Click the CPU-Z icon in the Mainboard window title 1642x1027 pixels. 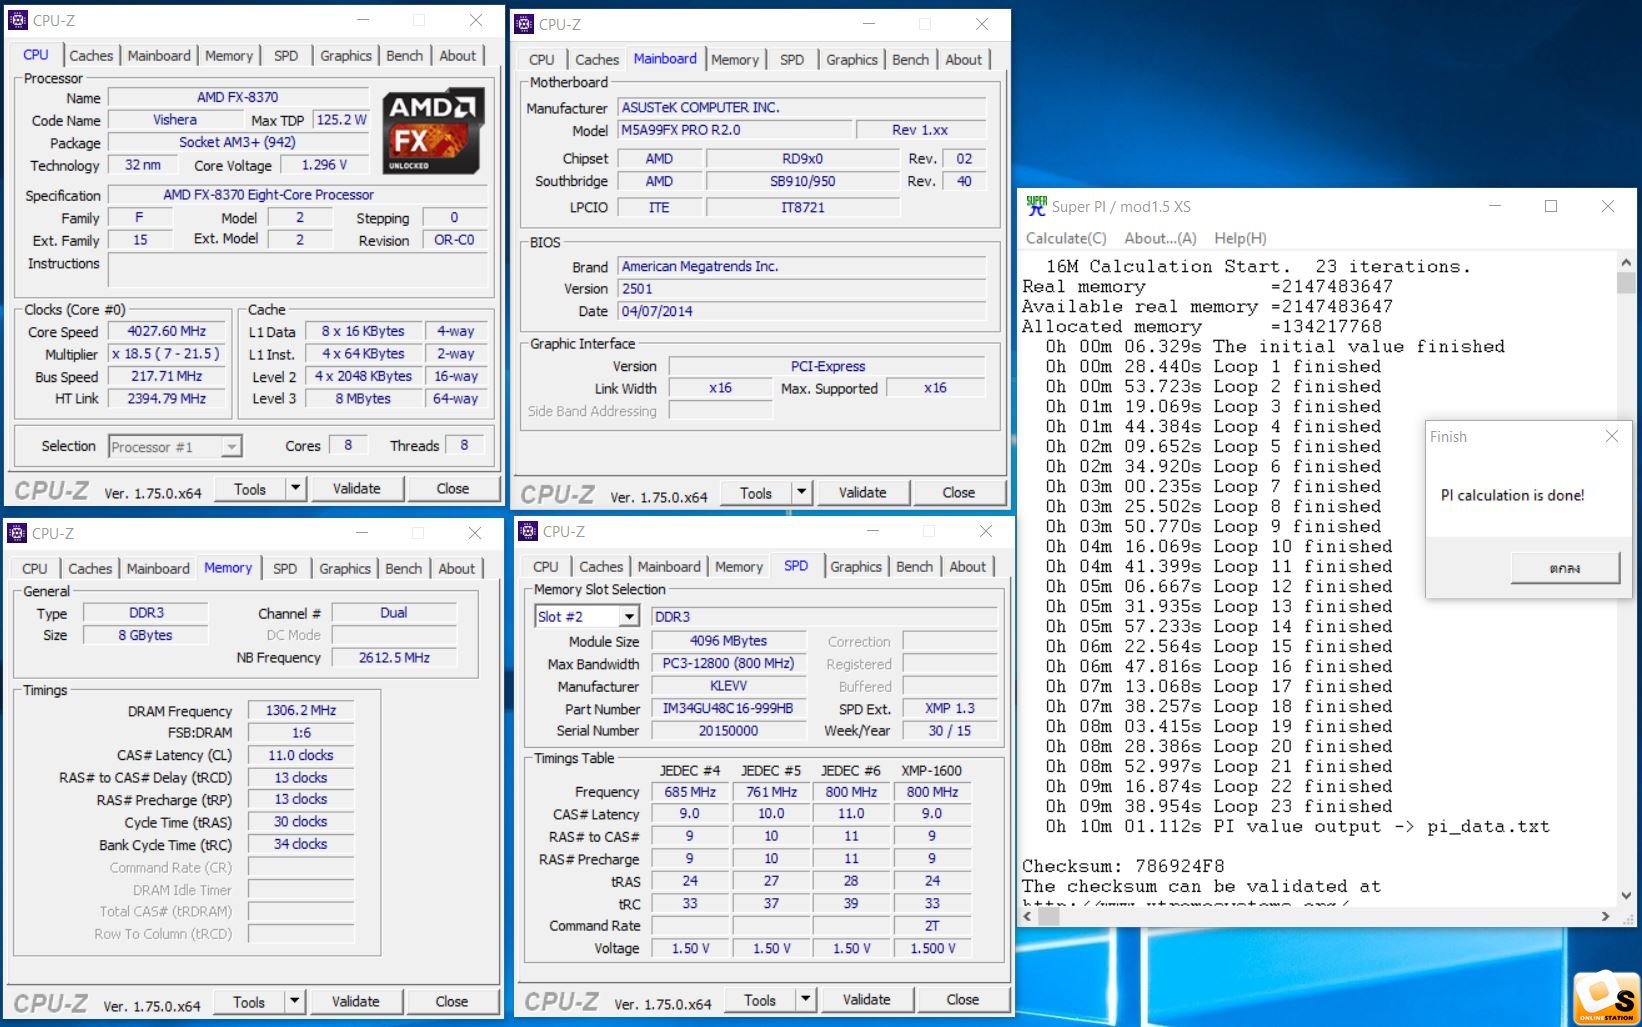[x=525, y=24]
